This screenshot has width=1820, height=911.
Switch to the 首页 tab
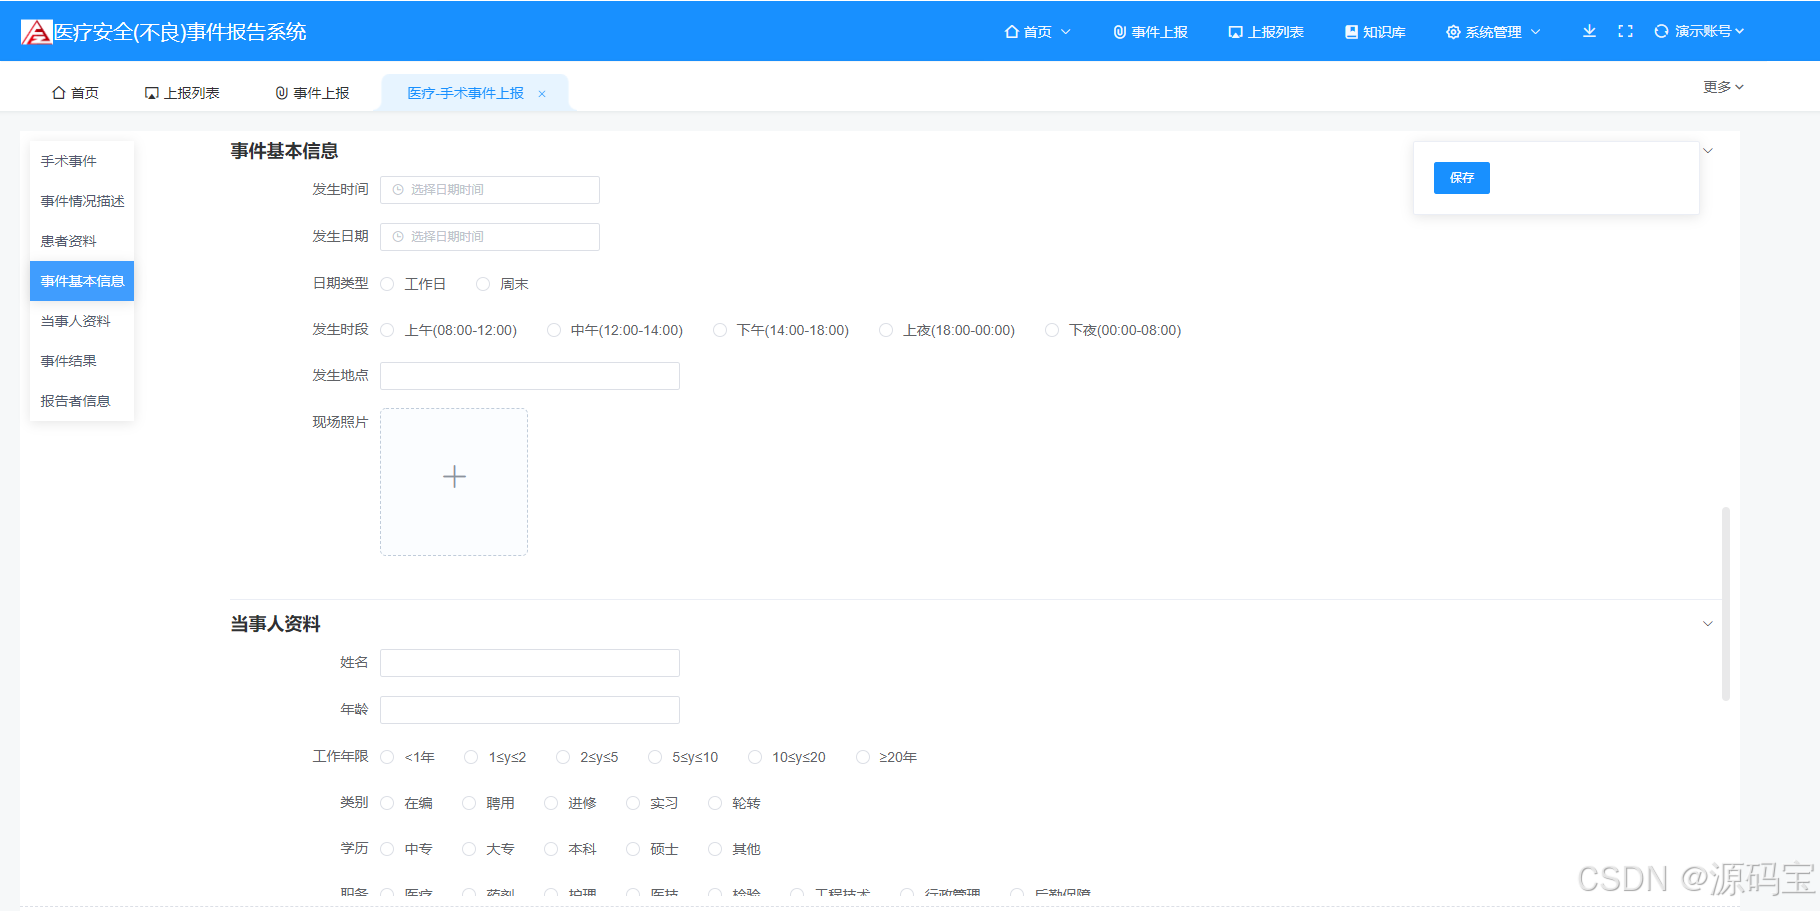point(76,93)
